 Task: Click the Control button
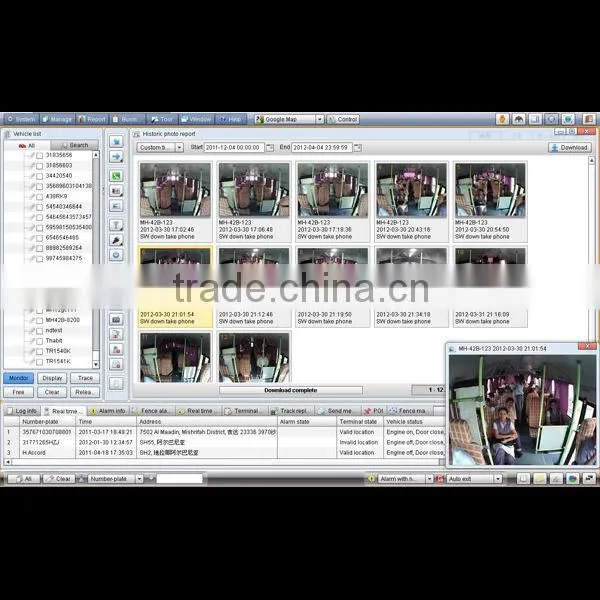343,119
